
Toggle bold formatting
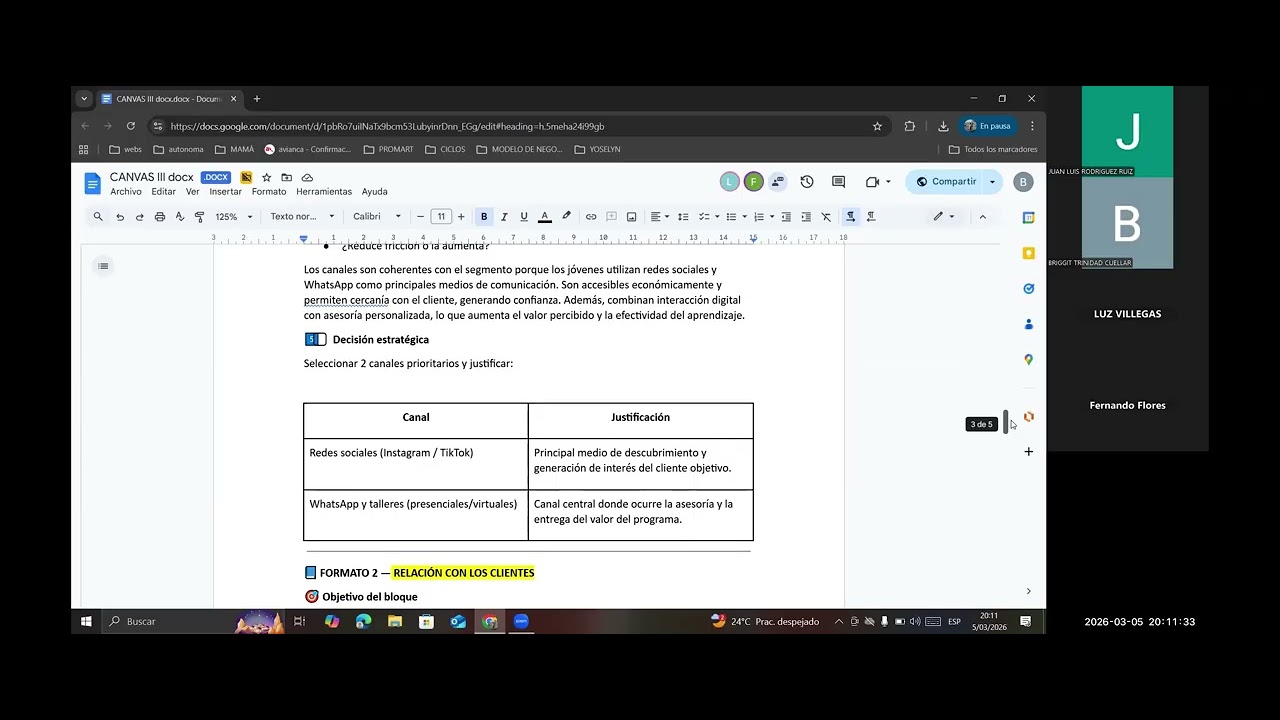point(484,217)
